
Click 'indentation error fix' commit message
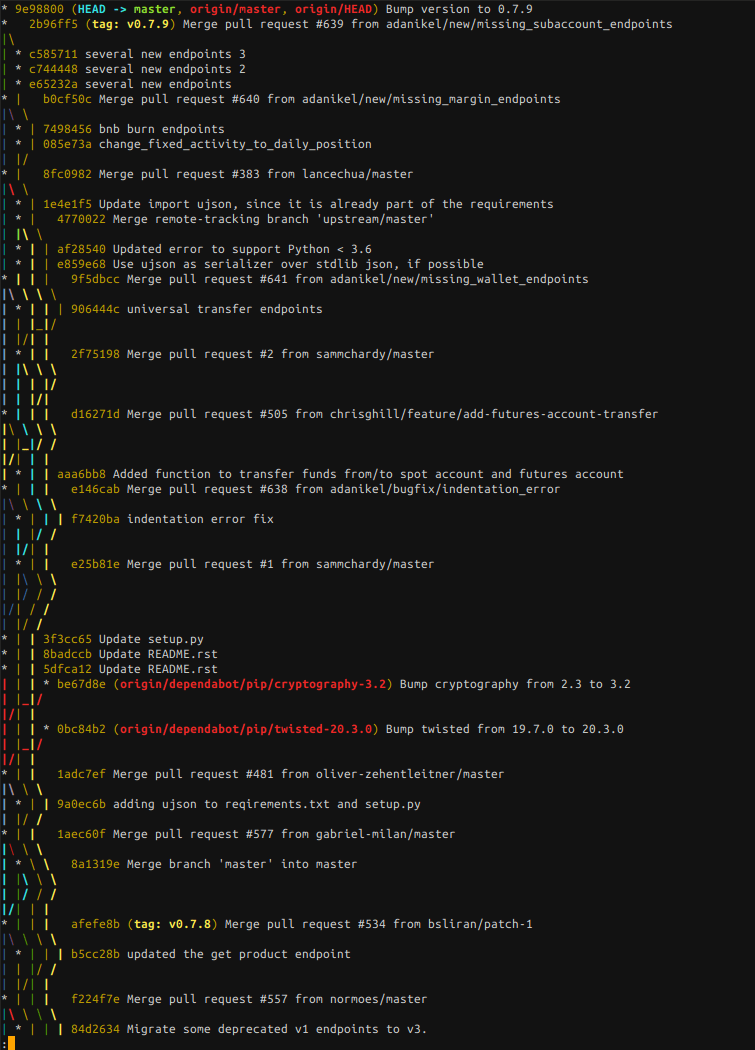click(x=200, y=519)
